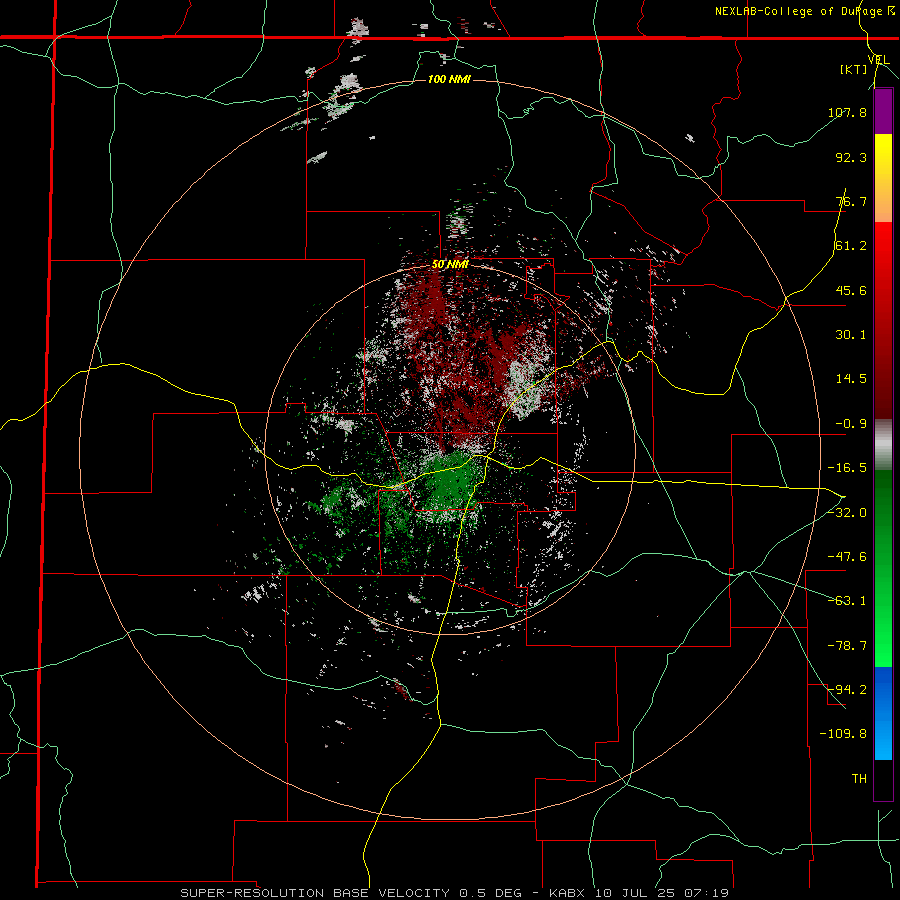Click the Super-Resolution Base Velocity caption text

455,893
